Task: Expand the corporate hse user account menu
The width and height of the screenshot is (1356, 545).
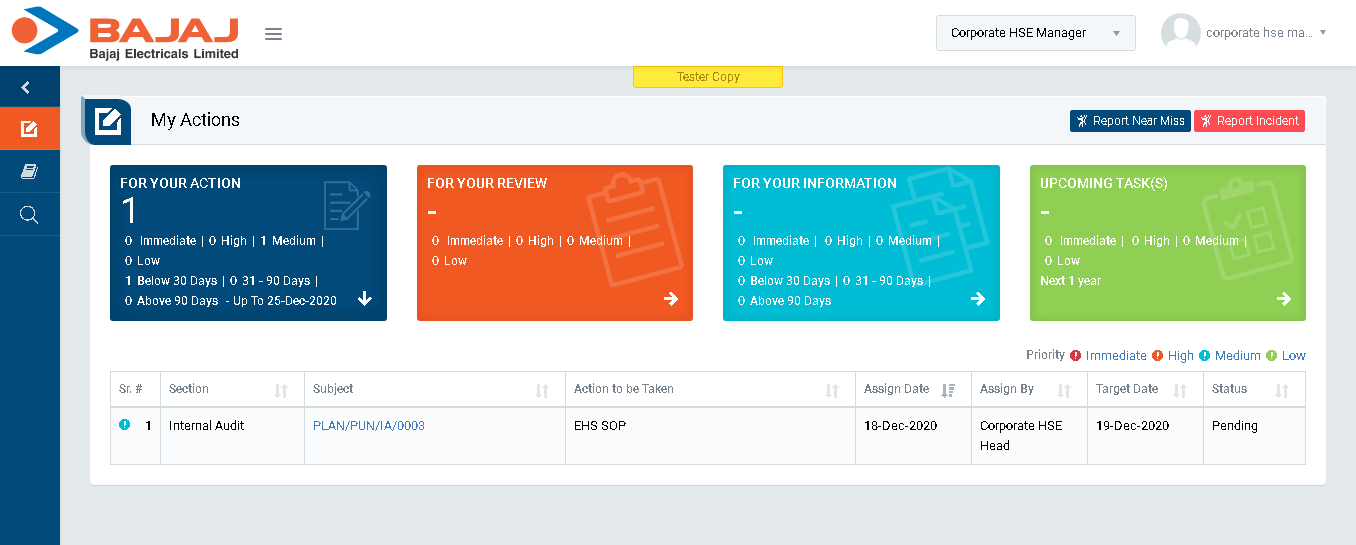Action: 1266,33
